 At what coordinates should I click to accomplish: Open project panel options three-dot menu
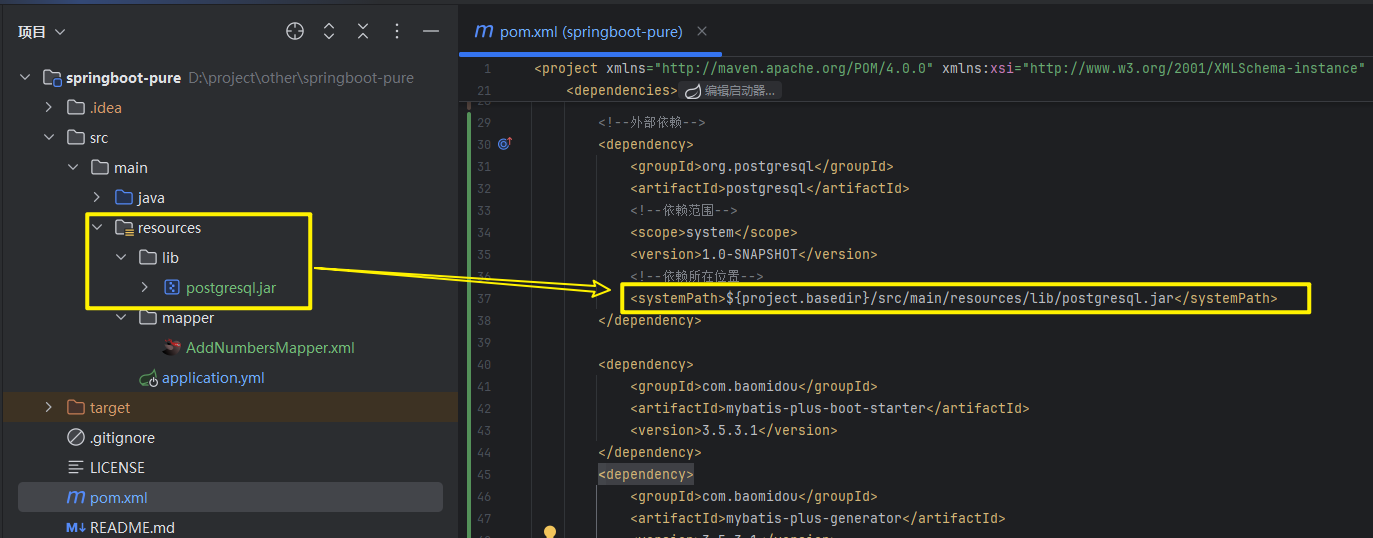[397, 32]
